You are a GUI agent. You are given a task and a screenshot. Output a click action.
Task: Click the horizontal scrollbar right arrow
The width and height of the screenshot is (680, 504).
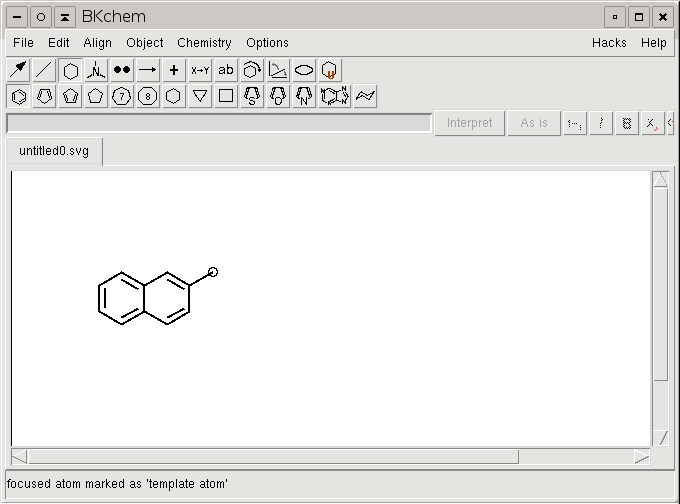(641, 457)
